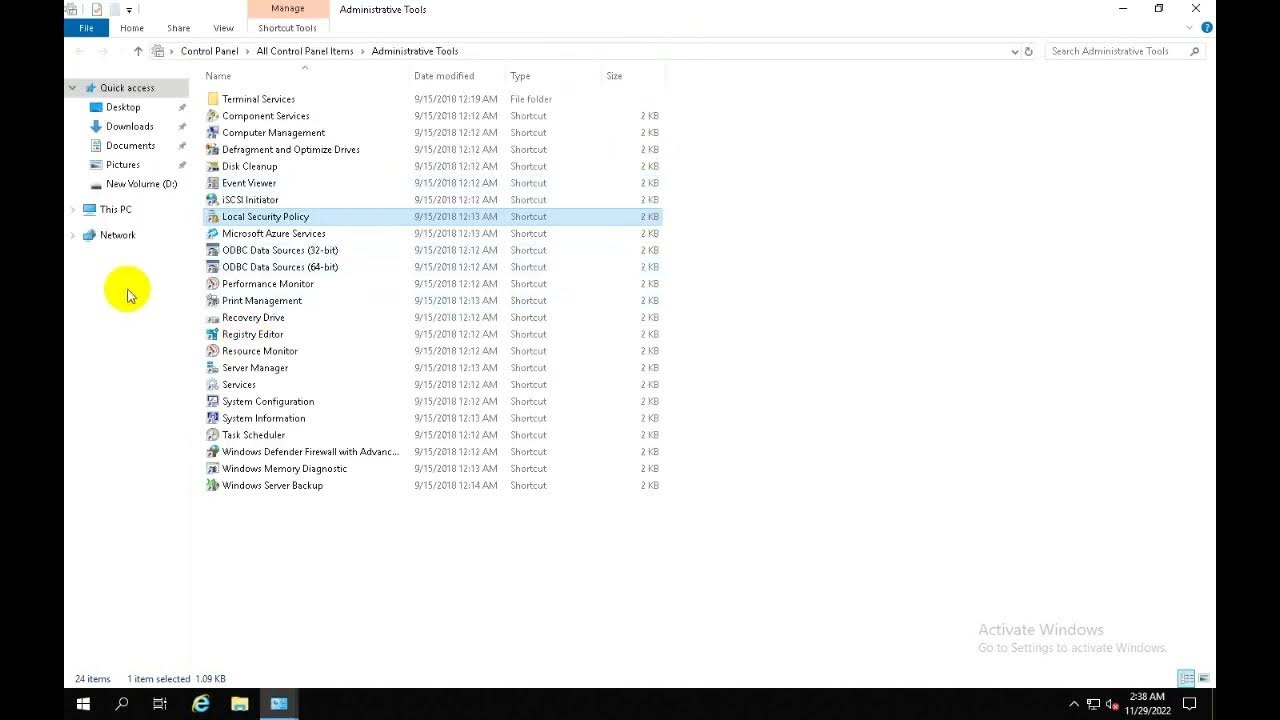
Task: Expand the ribbon with the chevron
Action: pyautogui.click(x=1189, y=28)
